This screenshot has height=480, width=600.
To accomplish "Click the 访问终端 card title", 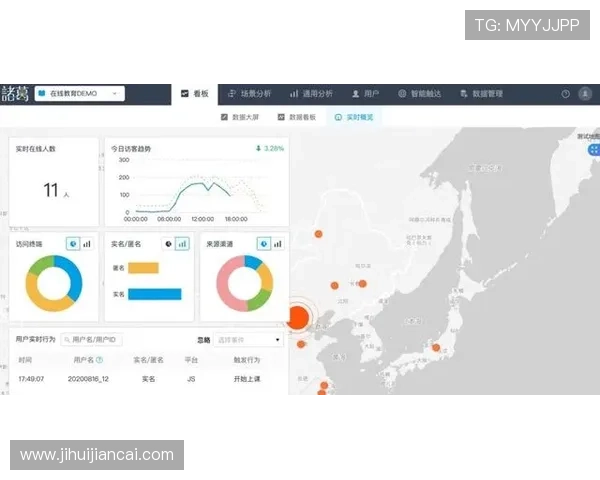I will (x=29, y=244).
